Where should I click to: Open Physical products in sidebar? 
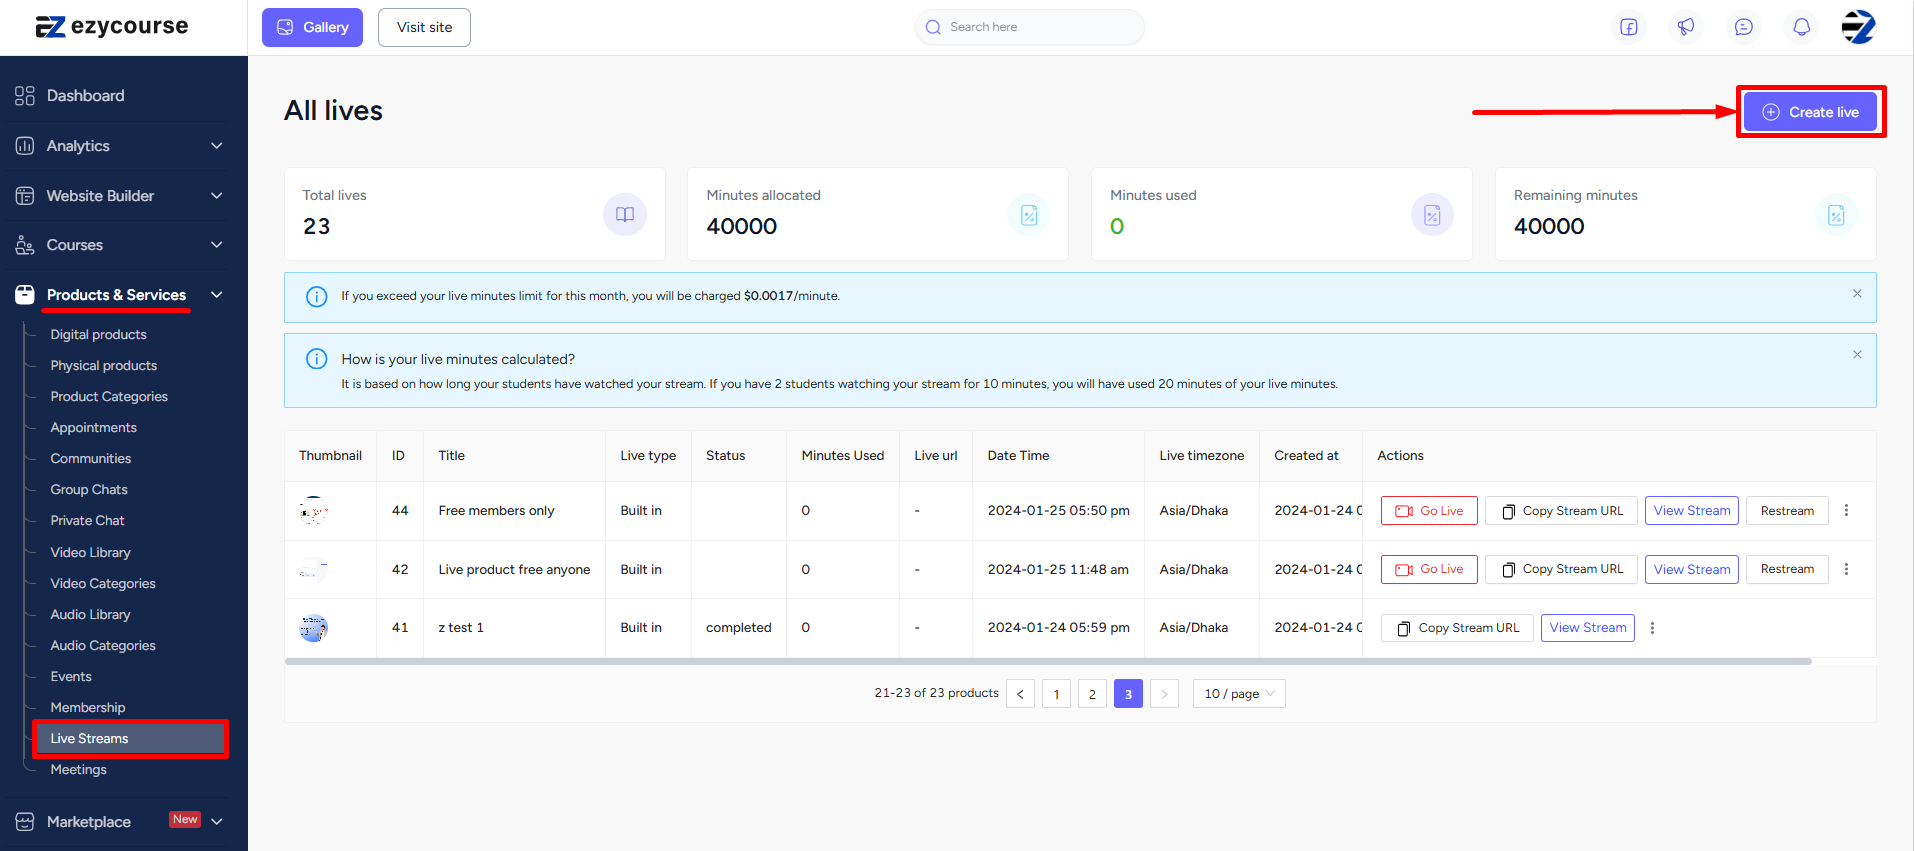click(x=104, y=366)
